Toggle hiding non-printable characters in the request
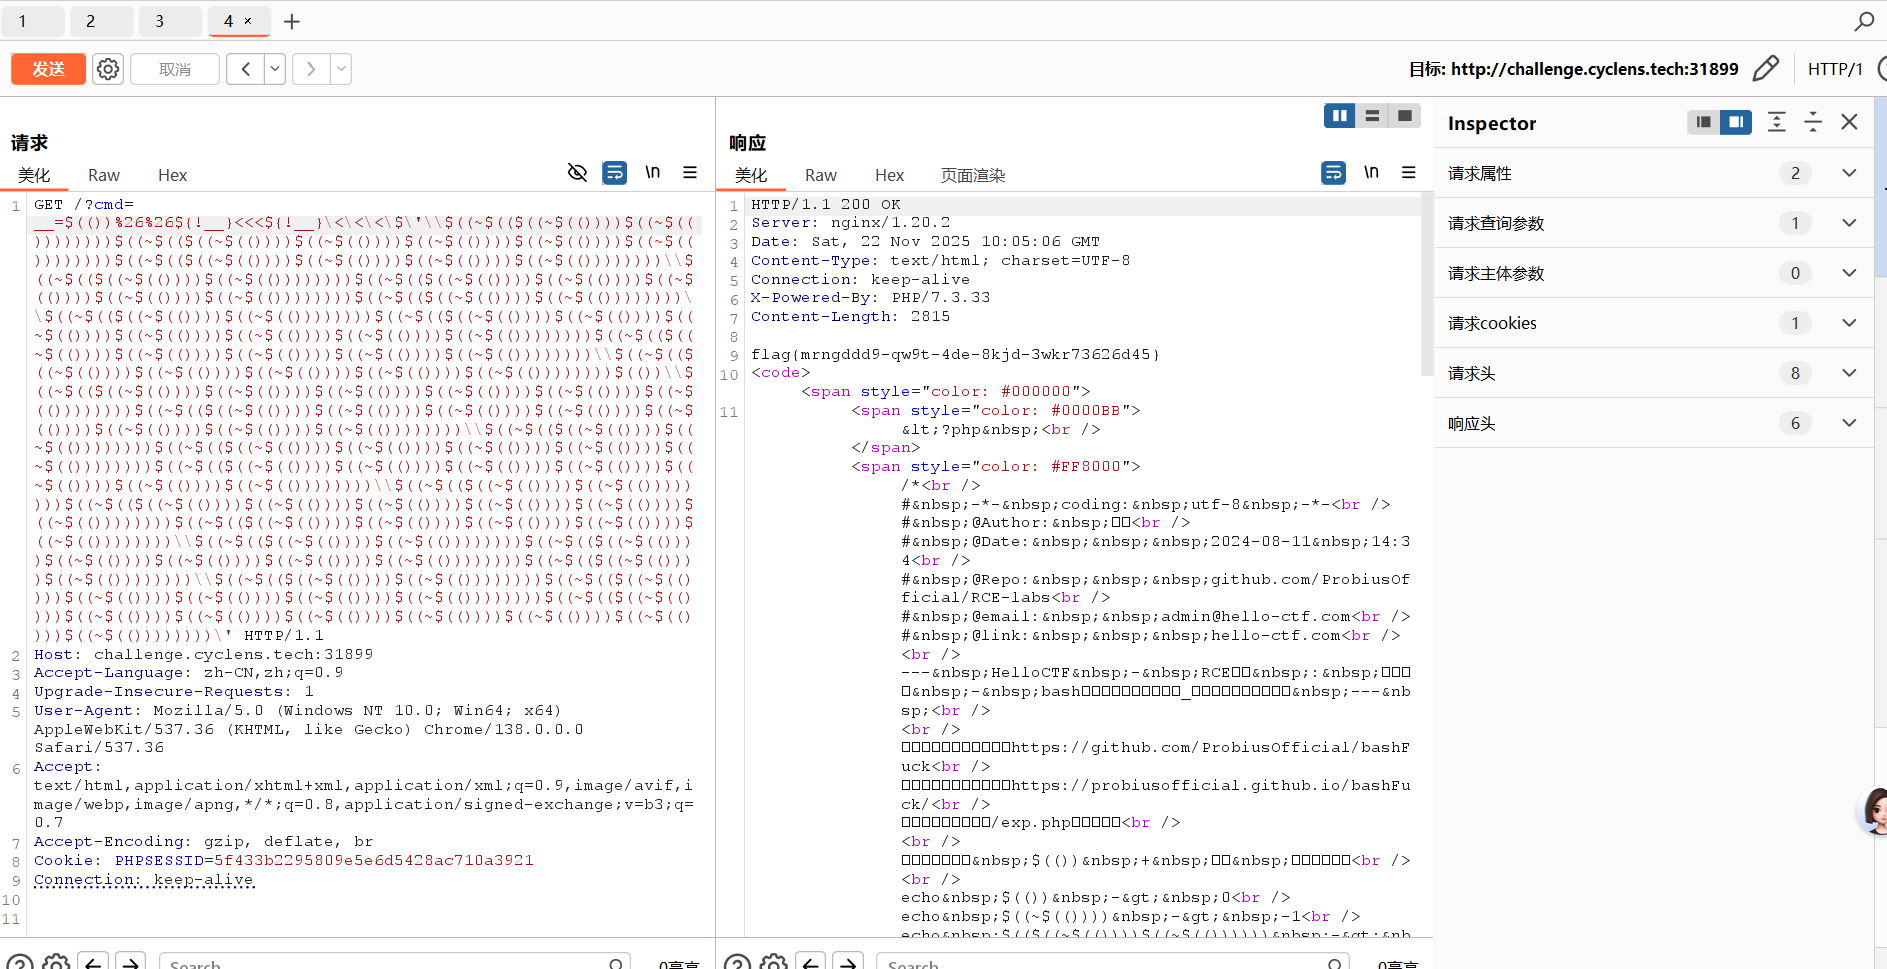 (x=577, y=172)
